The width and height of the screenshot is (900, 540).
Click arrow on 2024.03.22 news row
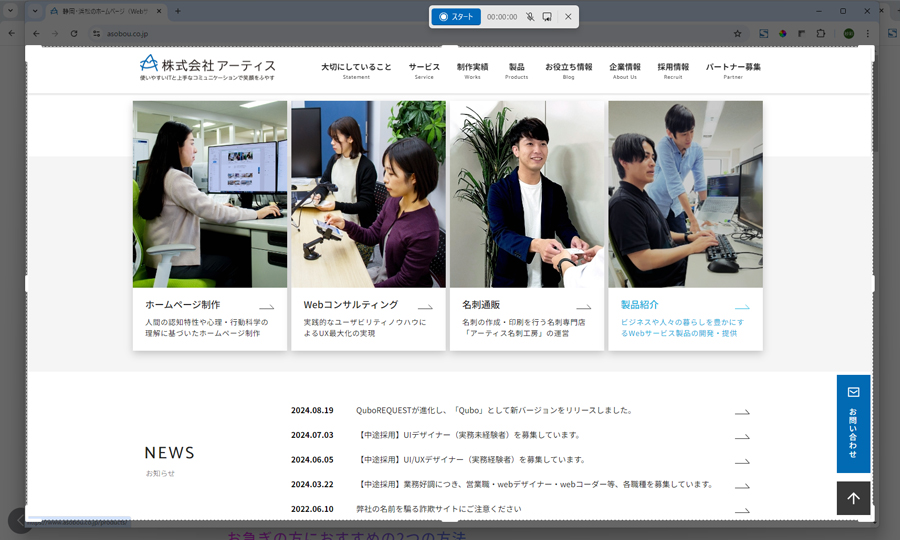tap(742, 486)
